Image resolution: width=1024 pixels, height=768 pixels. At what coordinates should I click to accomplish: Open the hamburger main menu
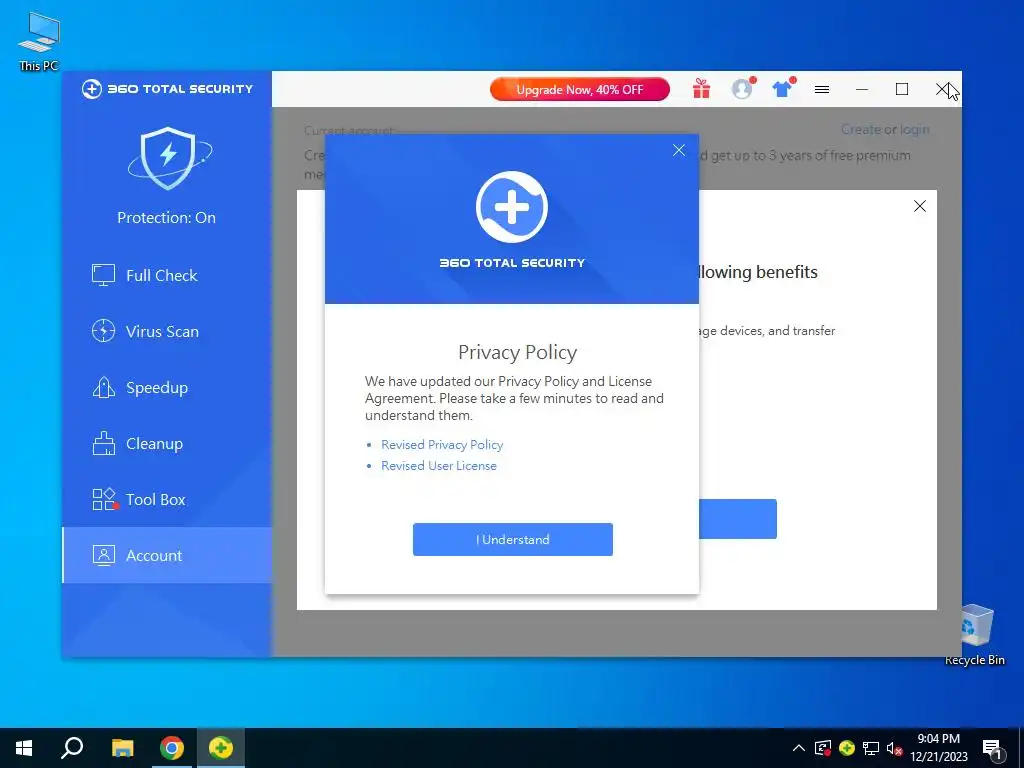click(x=822, y=89)
